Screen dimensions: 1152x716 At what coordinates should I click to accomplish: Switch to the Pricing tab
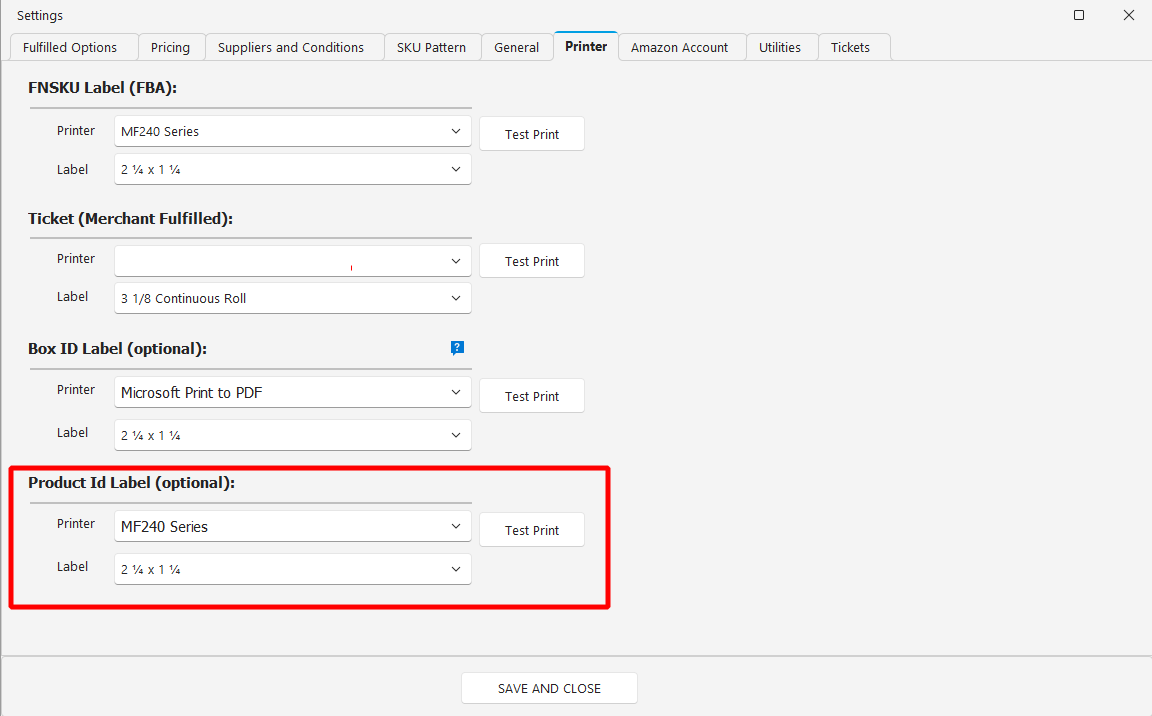(170, 47)
